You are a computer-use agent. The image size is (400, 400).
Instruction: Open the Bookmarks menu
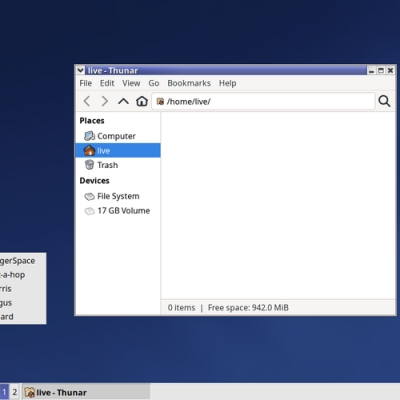(189, 83)
